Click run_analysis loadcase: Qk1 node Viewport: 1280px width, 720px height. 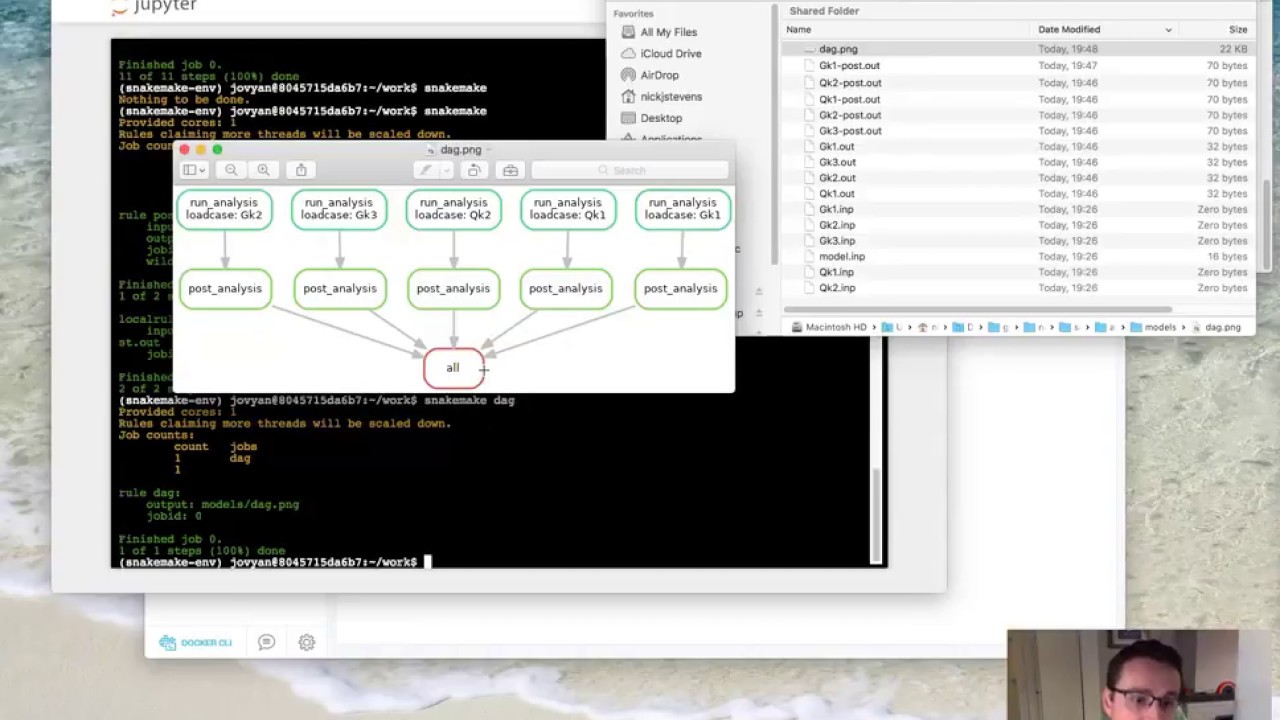coord(568,209)
